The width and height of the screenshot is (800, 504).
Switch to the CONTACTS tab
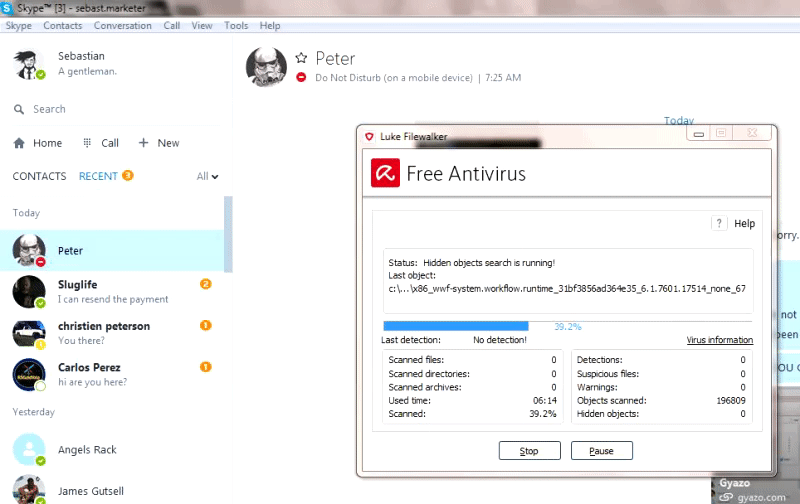[39, 176]
